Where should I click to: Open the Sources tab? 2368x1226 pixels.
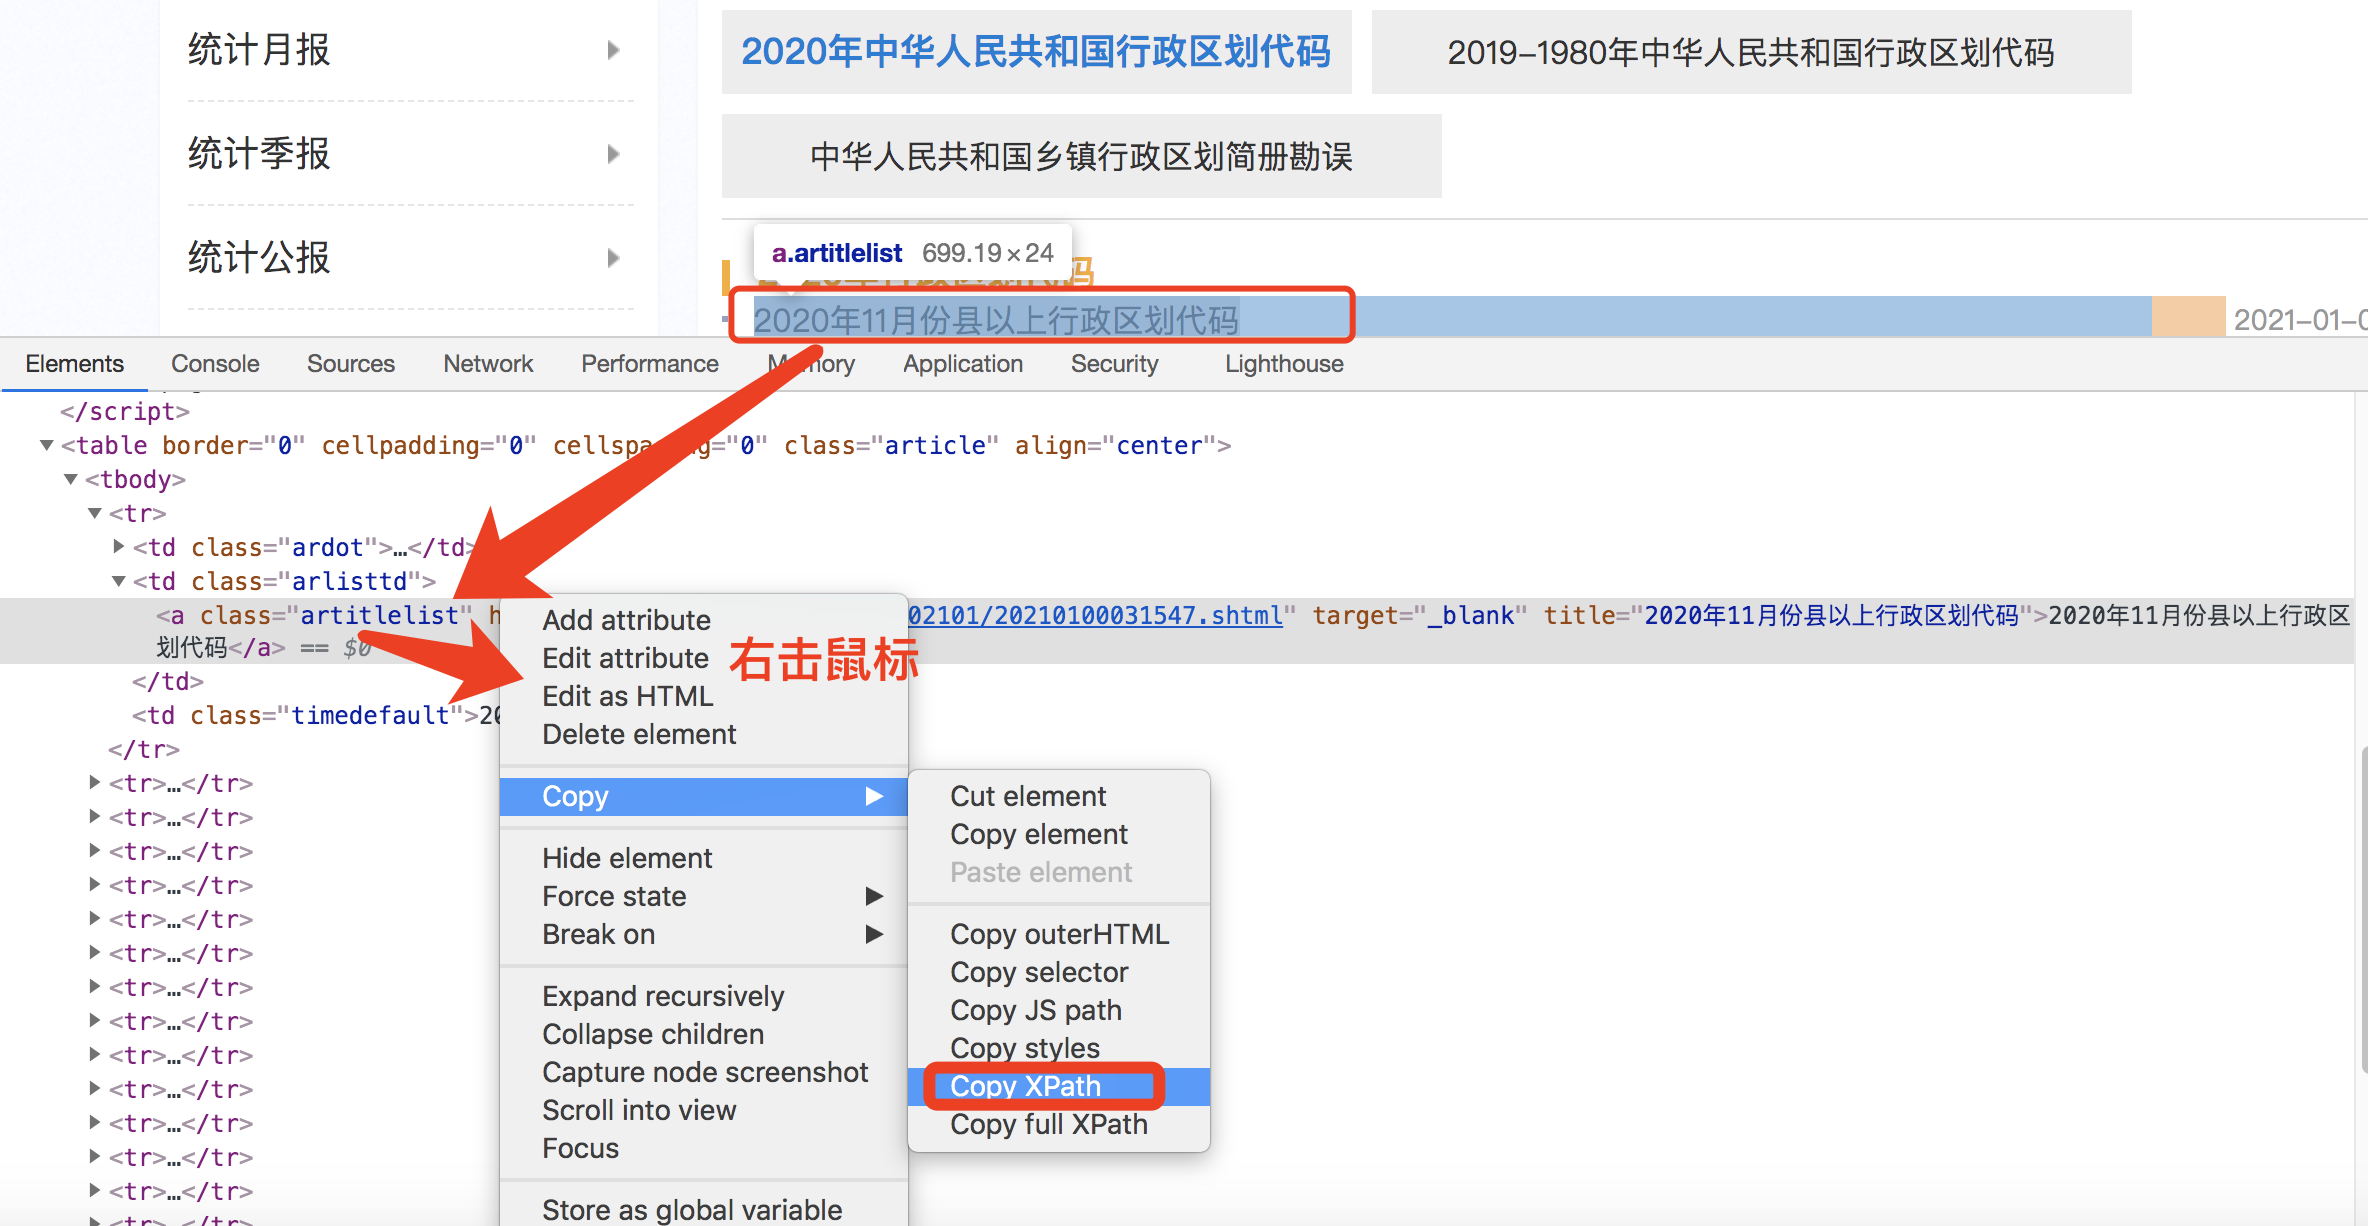(x=351, y=364)
